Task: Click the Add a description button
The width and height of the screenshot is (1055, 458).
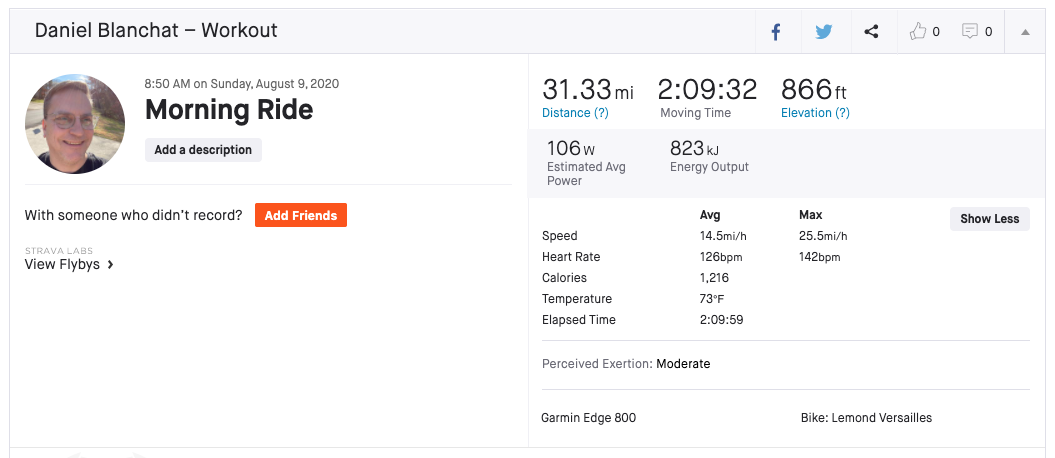Action: point(203,150)
